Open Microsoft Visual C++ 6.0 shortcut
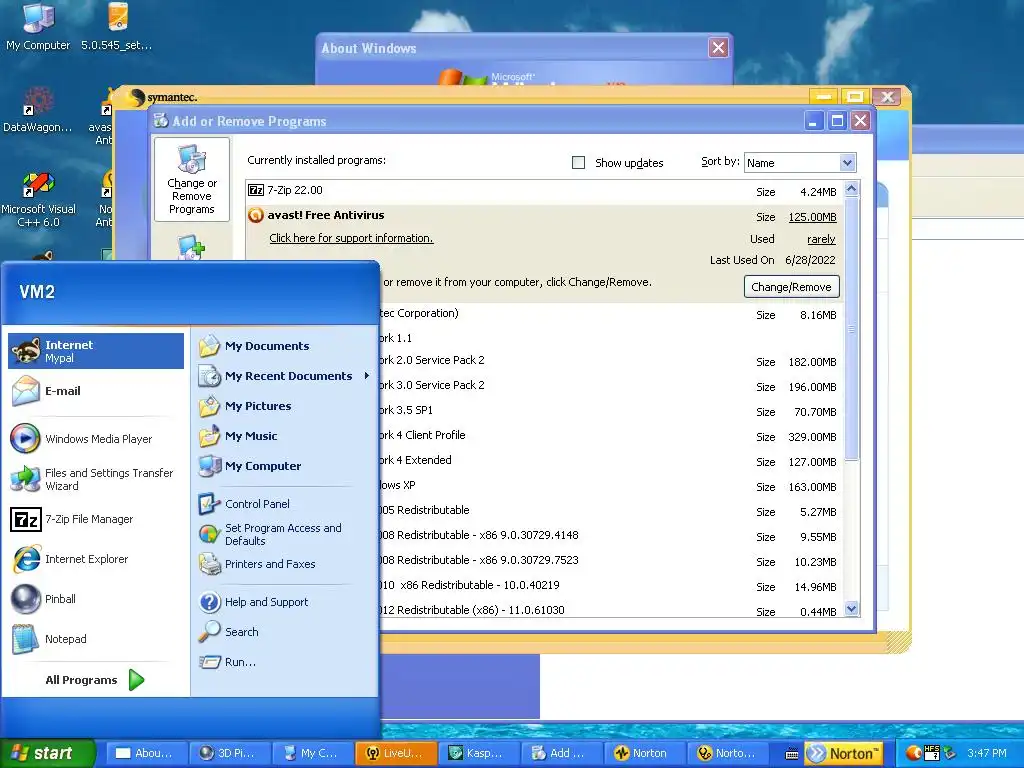This screenshot has height=768, width=1024. coord(39,199)
